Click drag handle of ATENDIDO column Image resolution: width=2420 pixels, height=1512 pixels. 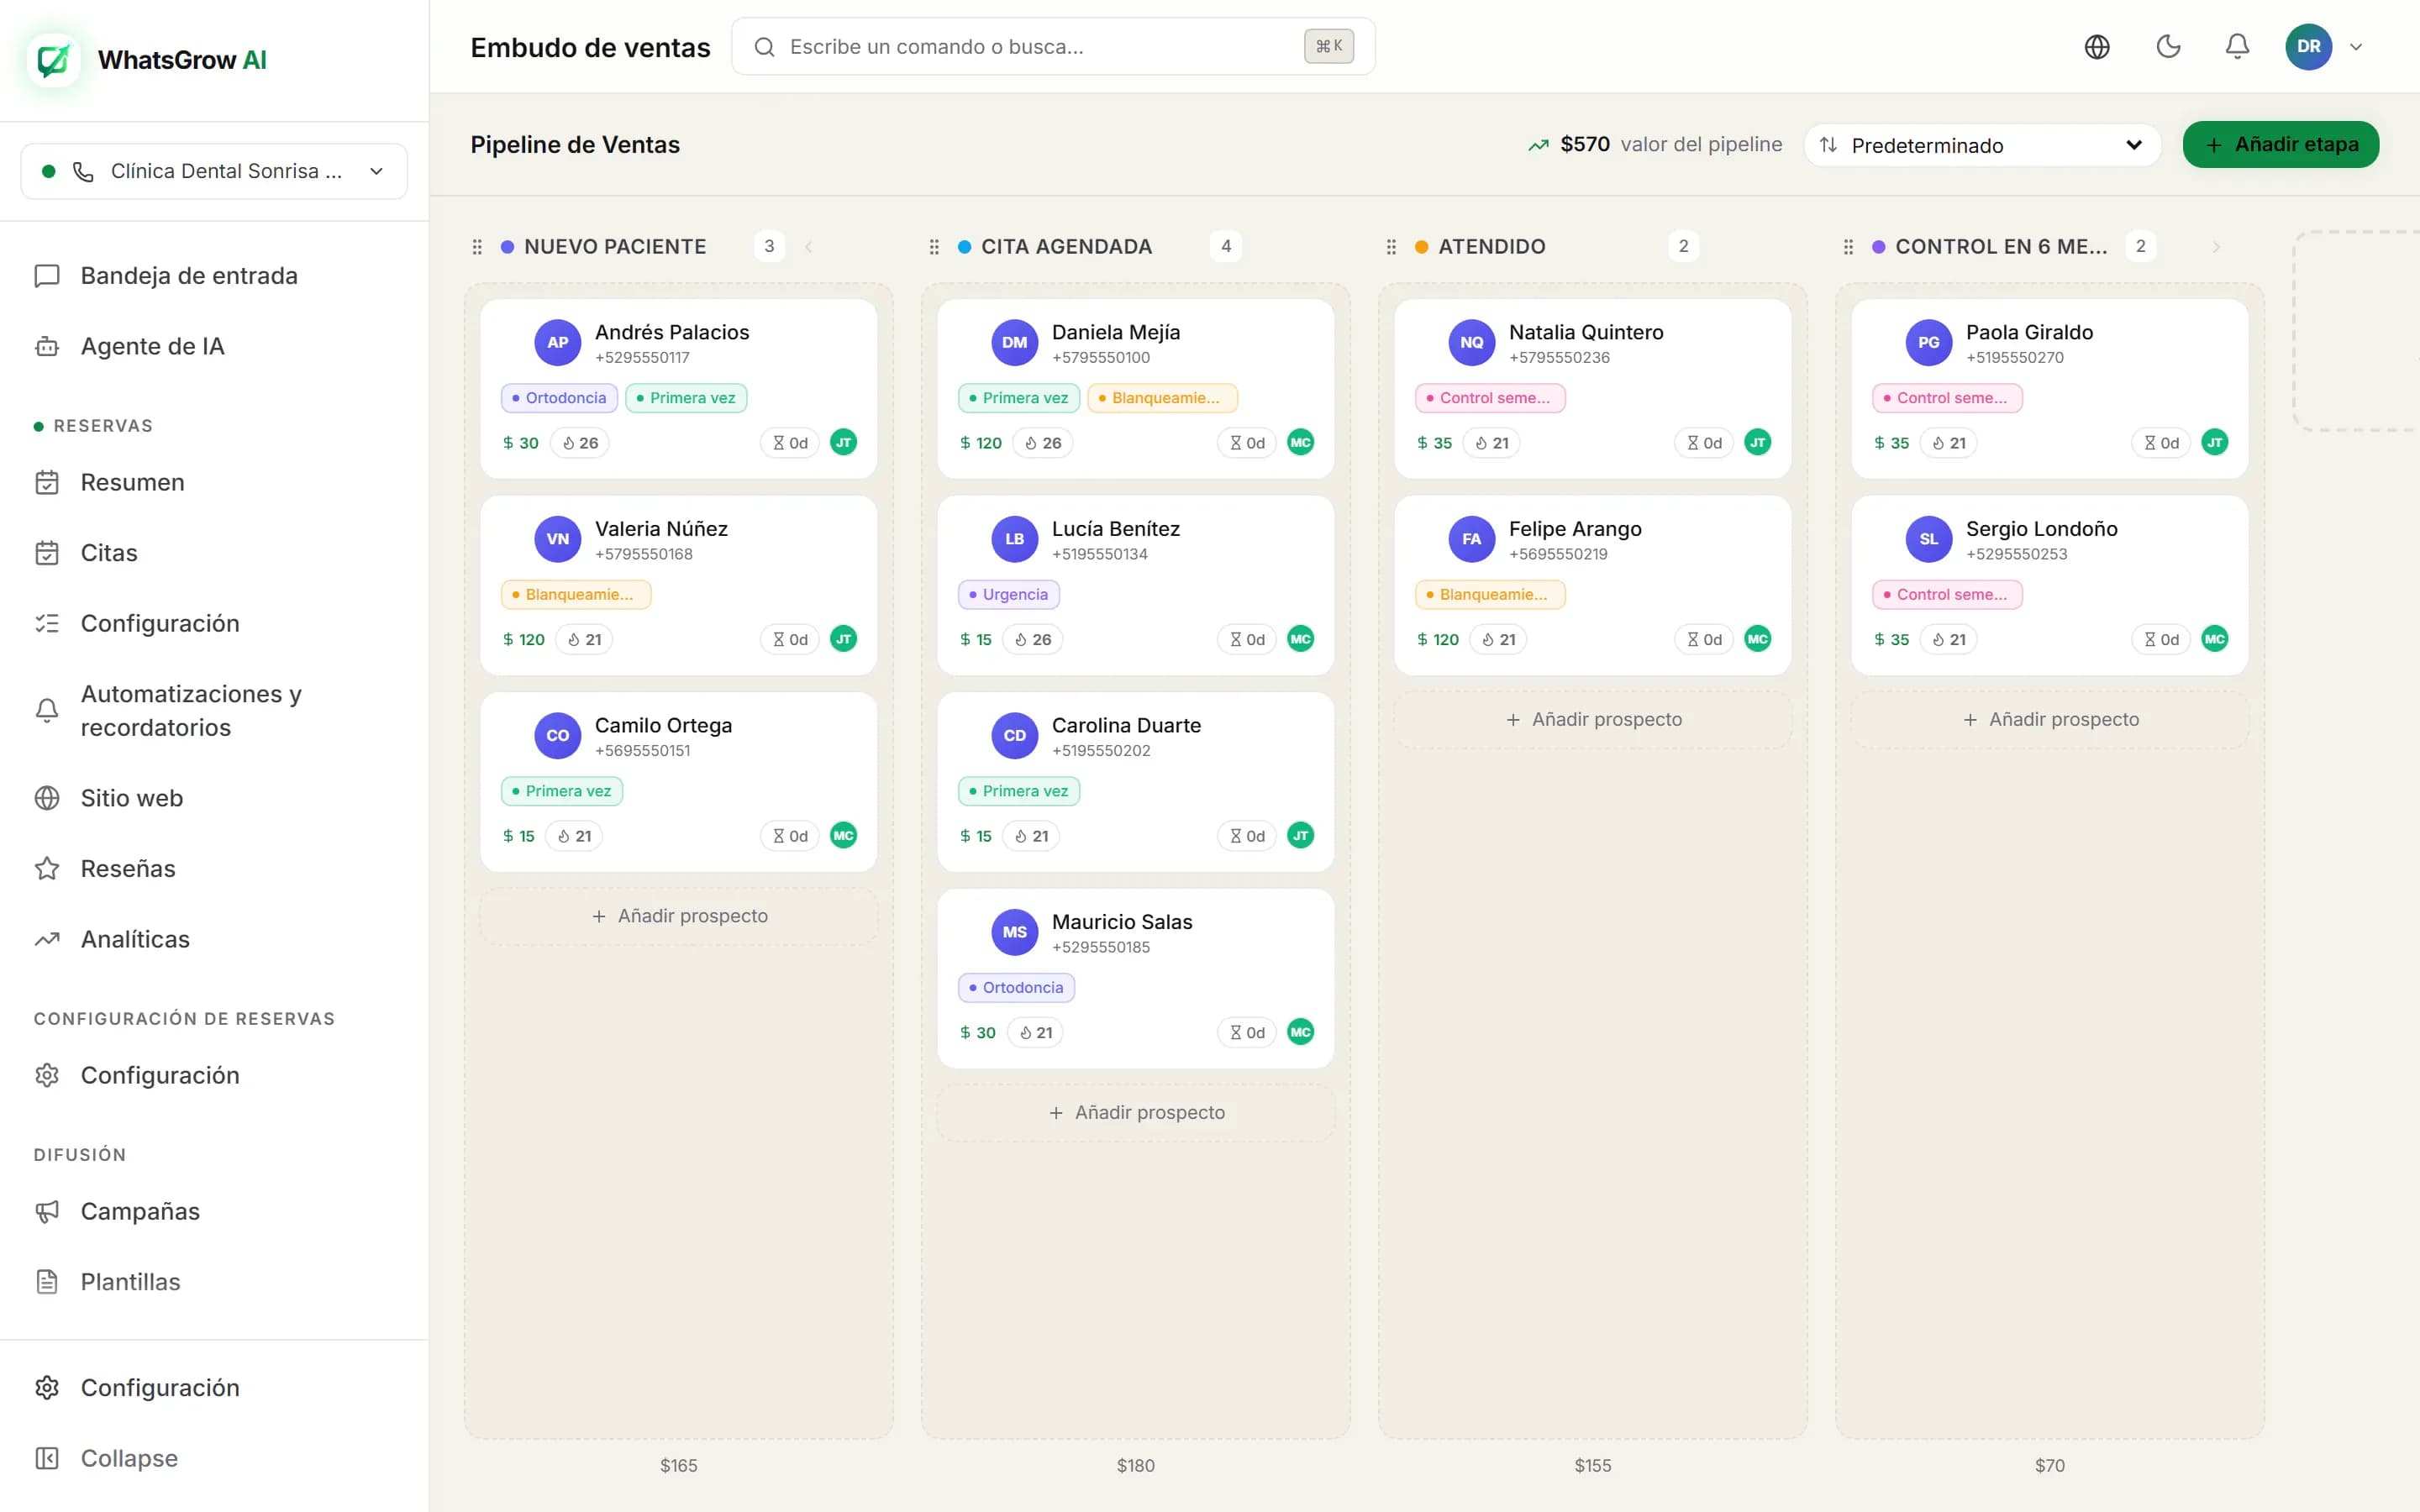click(x=1391, y=247)
